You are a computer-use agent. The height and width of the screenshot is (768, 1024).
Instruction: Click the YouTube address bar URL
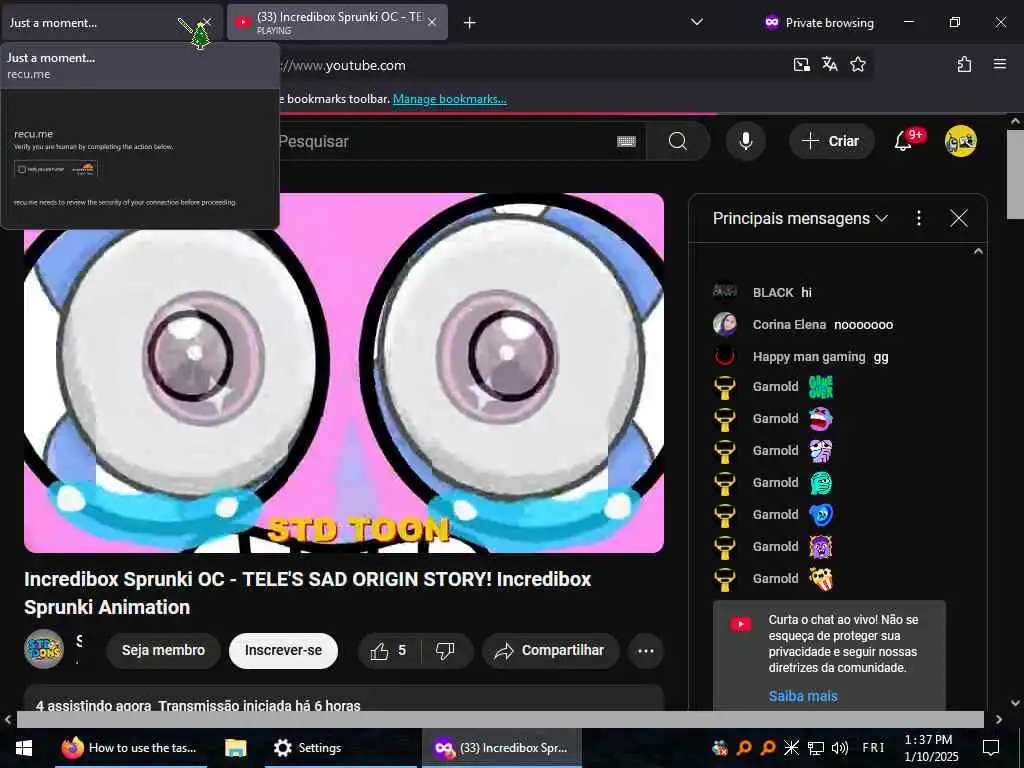click(x=343, y=65)
